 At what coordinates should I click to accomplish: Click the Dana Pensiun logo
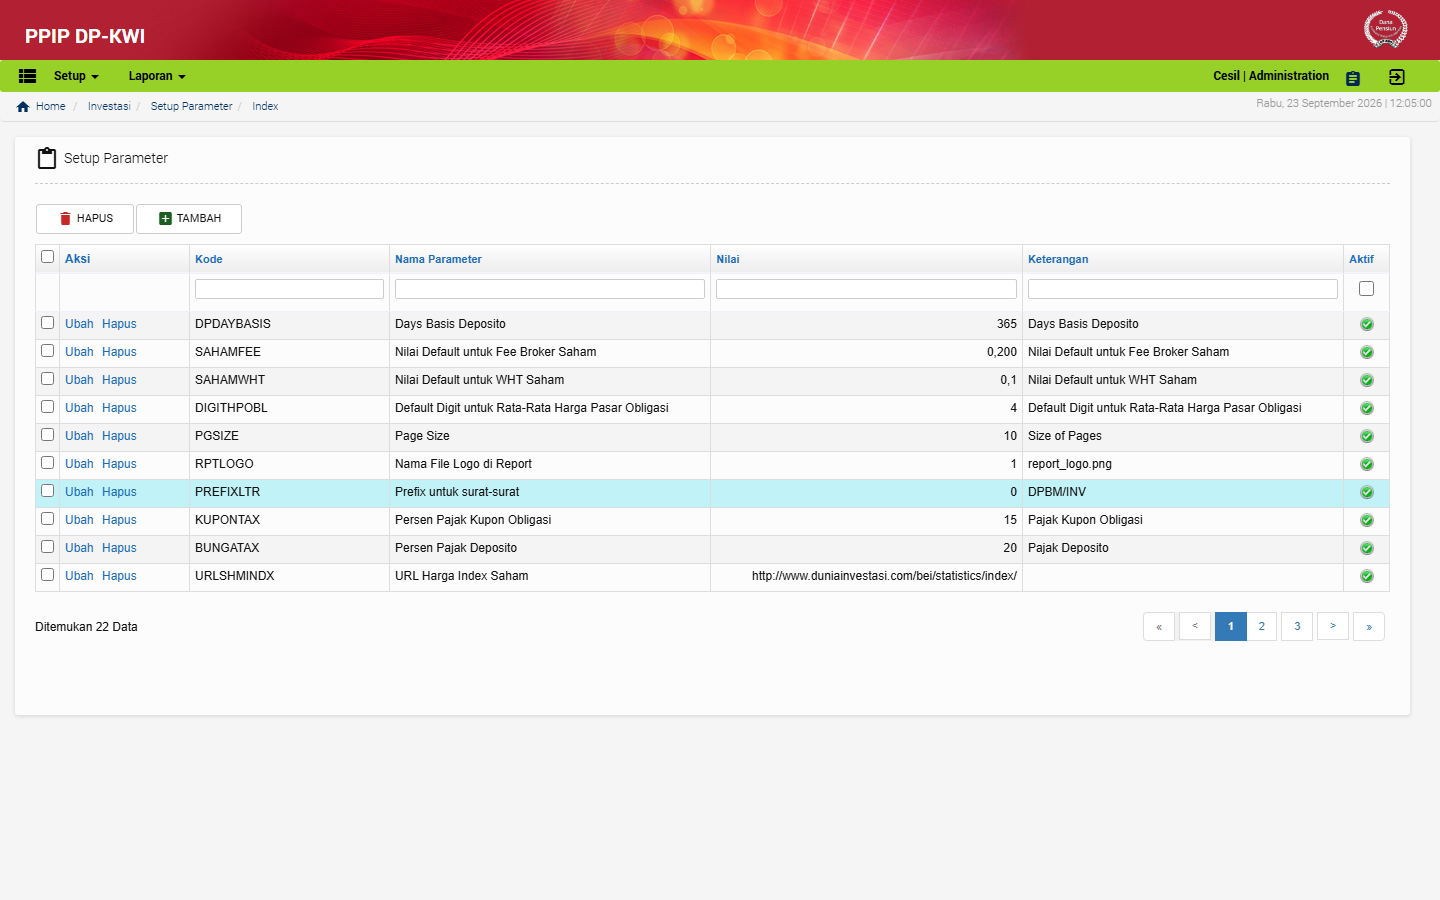pos(1386,28)
